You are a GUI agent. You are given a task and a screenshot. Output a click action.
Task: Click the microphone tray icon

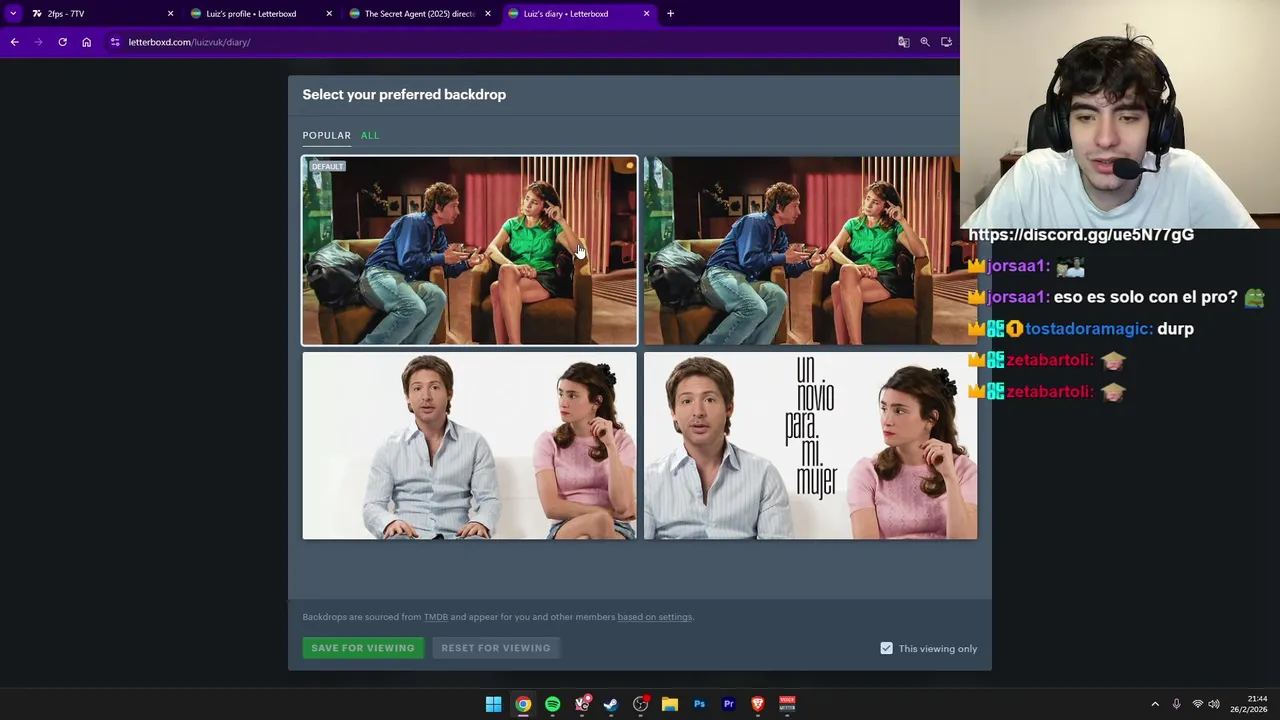point(1176,704)
